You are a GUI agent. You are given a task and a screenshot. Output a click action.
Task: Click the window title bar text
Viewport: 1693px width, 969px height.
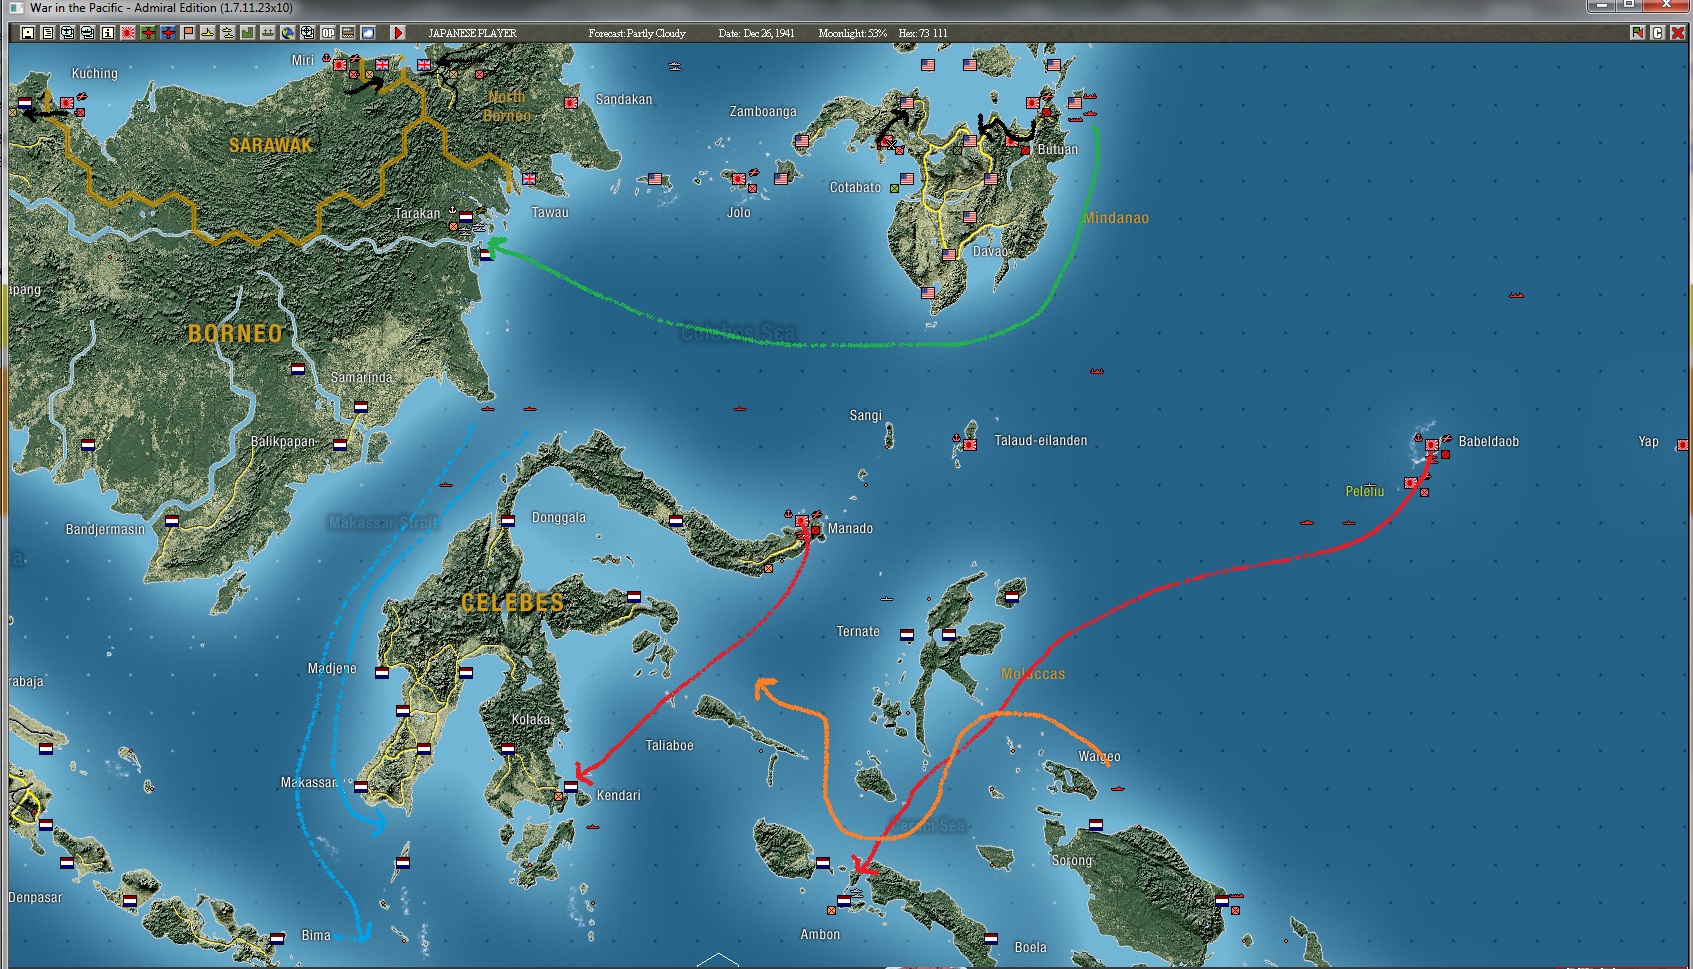161,8
